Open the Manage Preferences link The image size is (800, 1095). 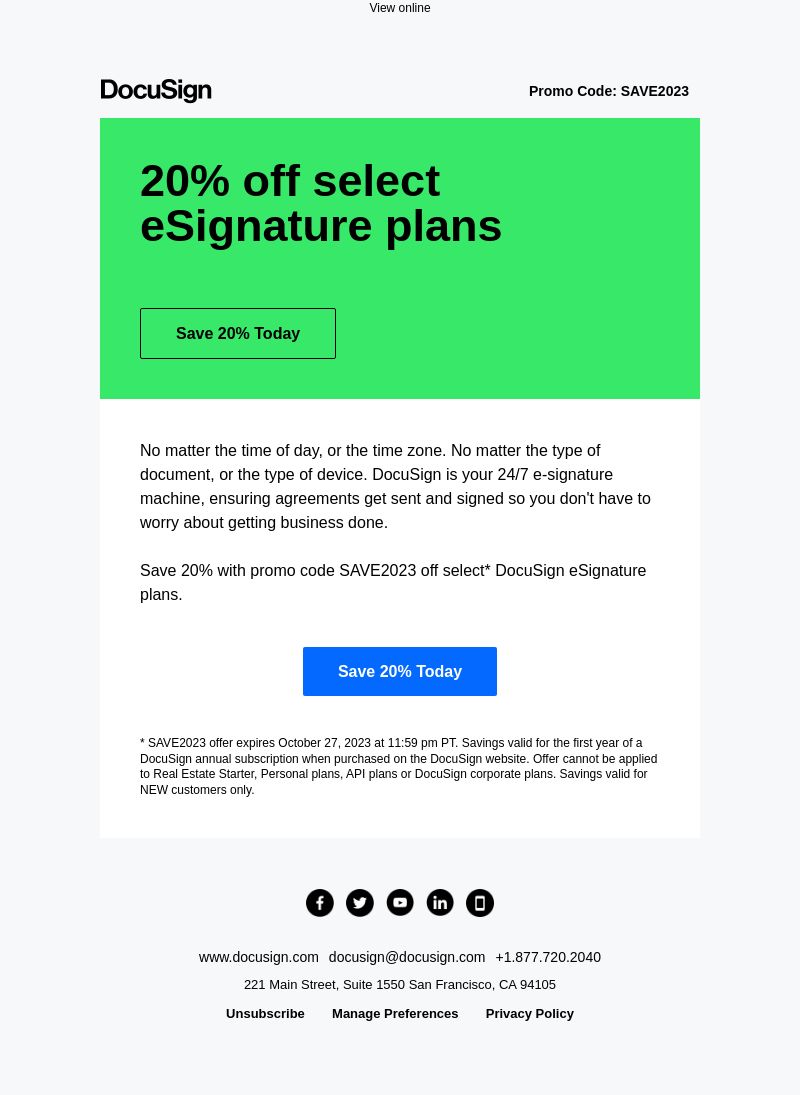[395, 1014]
